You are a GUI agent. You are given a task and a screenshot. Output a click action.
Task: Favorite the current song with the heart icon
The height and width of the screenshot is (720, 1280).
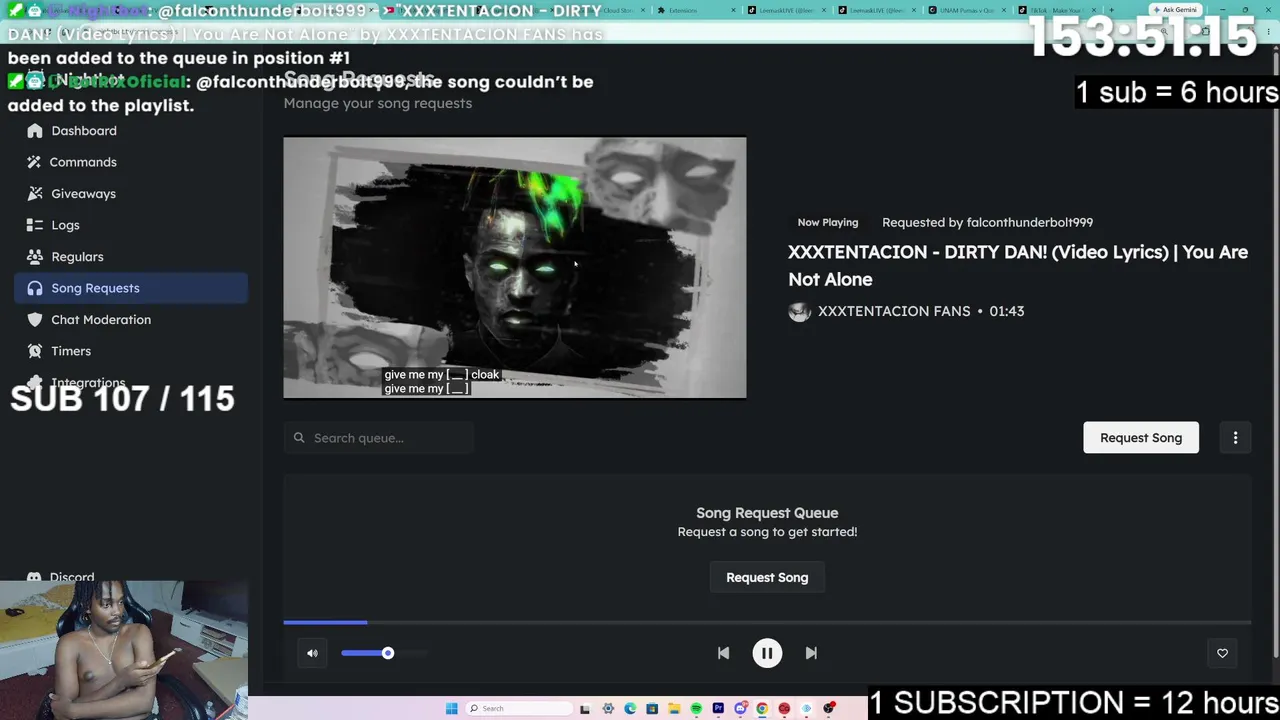click(x=1222, y=653)
